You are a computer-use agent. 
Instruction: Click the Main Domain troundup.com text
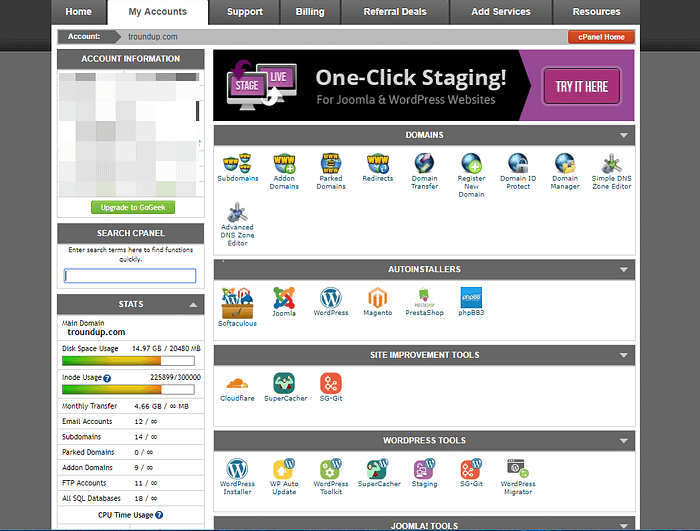[96, 332]
